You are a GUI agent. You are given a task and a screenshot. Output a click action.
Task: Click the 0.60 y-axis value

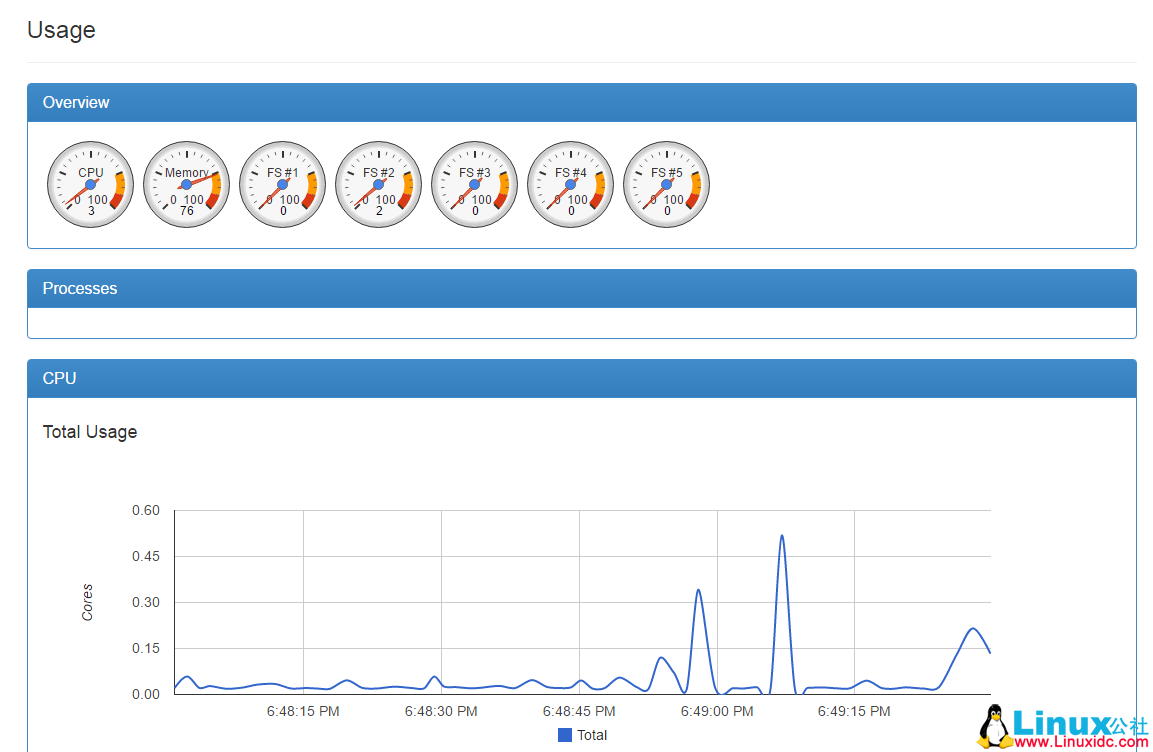(x=146, y=510)
